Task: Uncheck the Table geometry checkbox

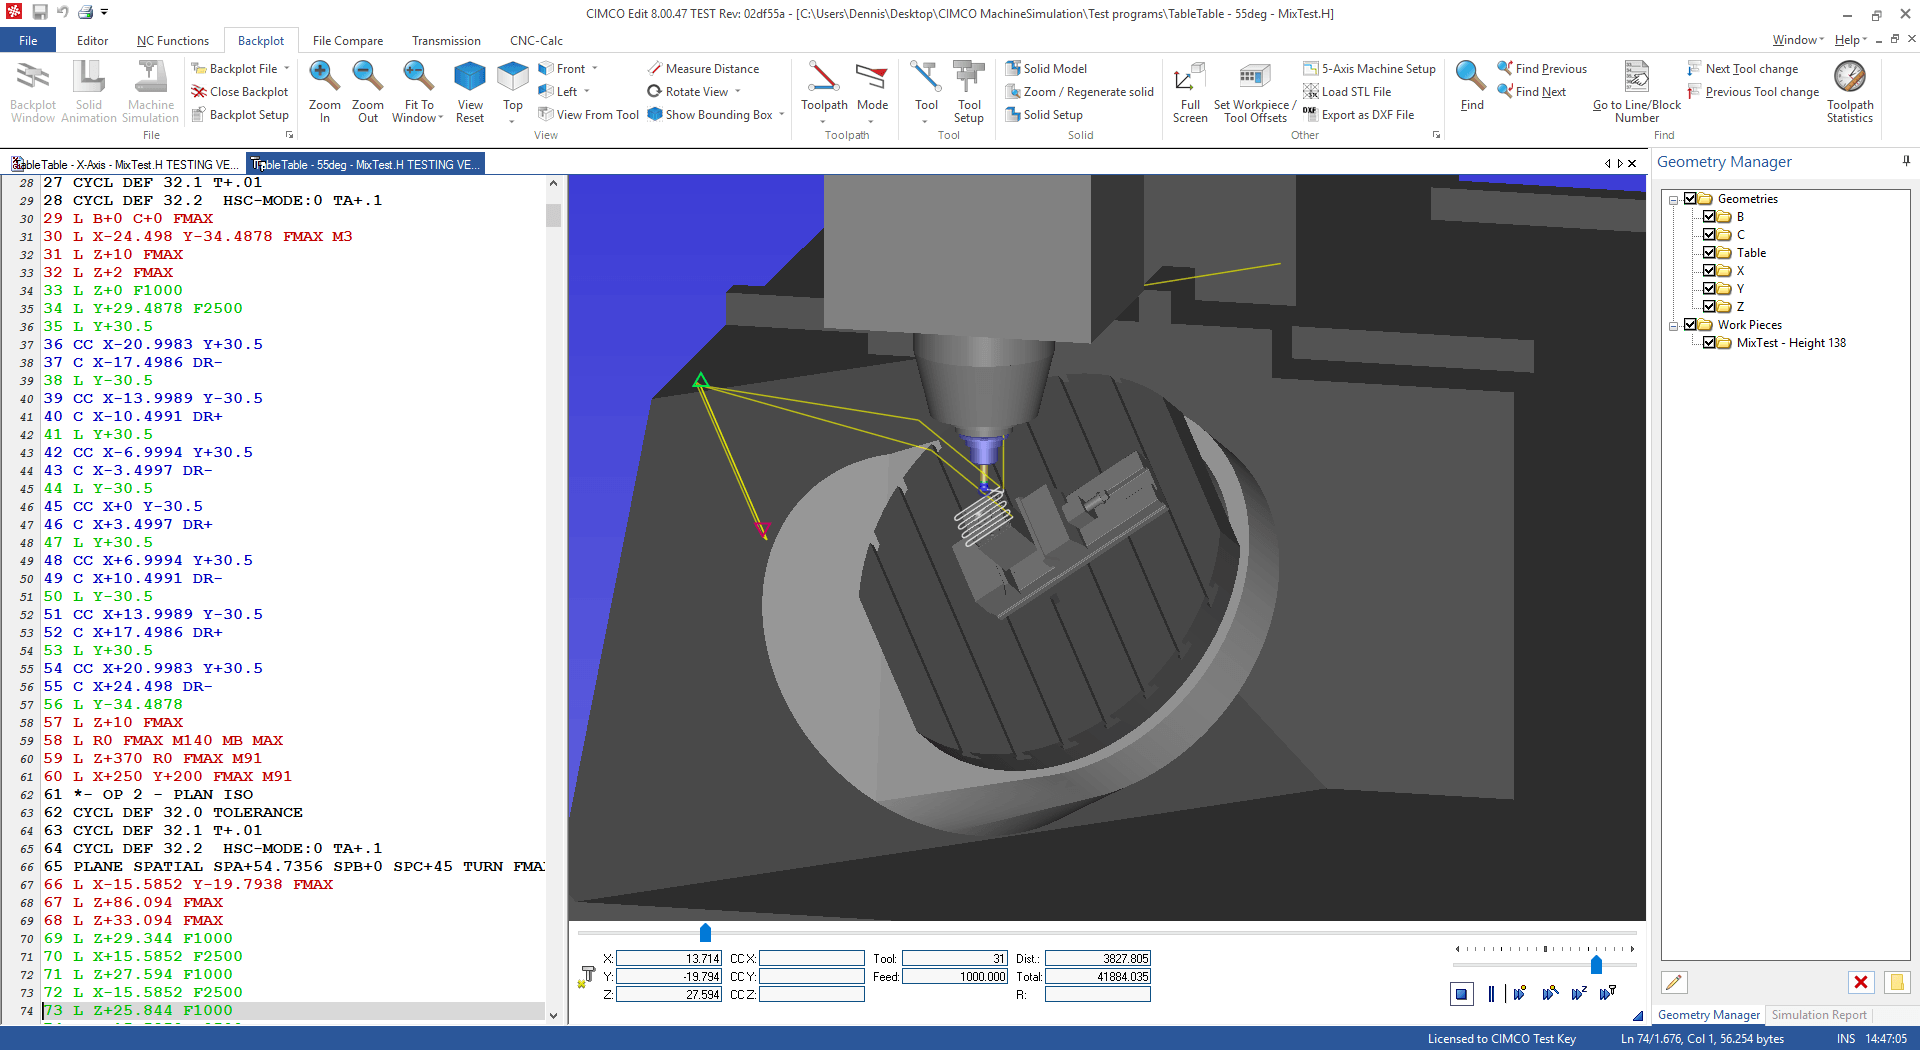Action: (x=1709, y=253)
